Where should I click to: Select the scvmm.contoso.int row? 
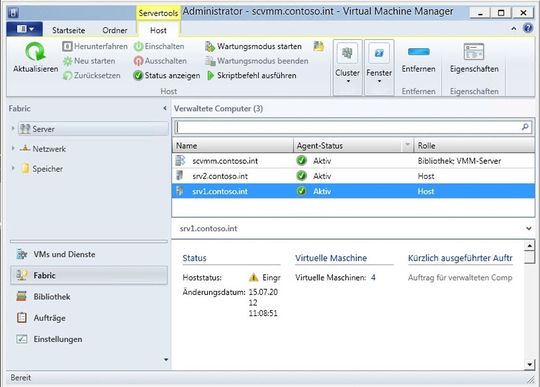tap(353, 161)
